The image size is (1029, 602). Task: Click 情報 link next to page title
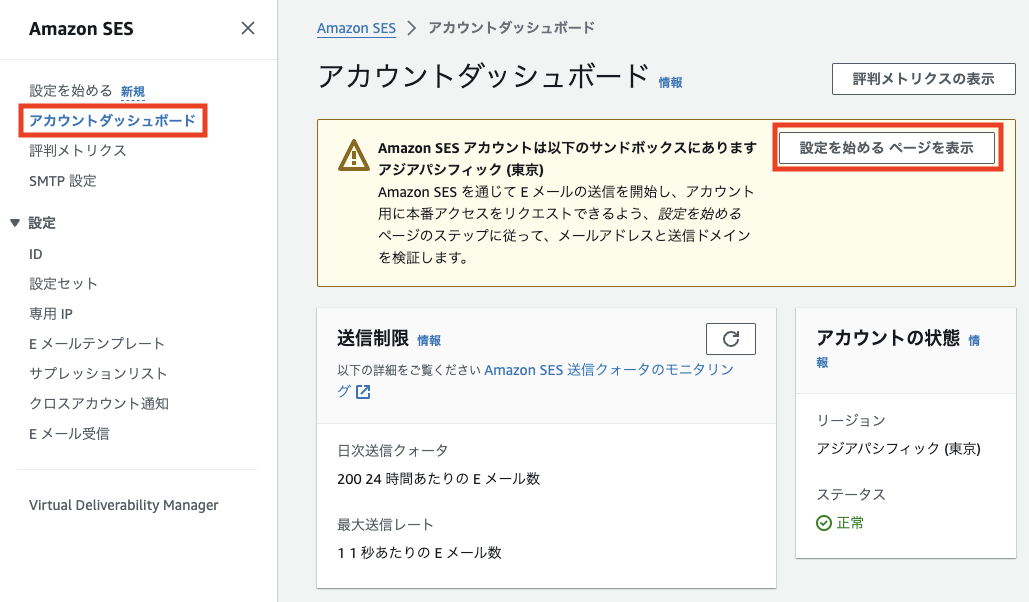[670, 83]
